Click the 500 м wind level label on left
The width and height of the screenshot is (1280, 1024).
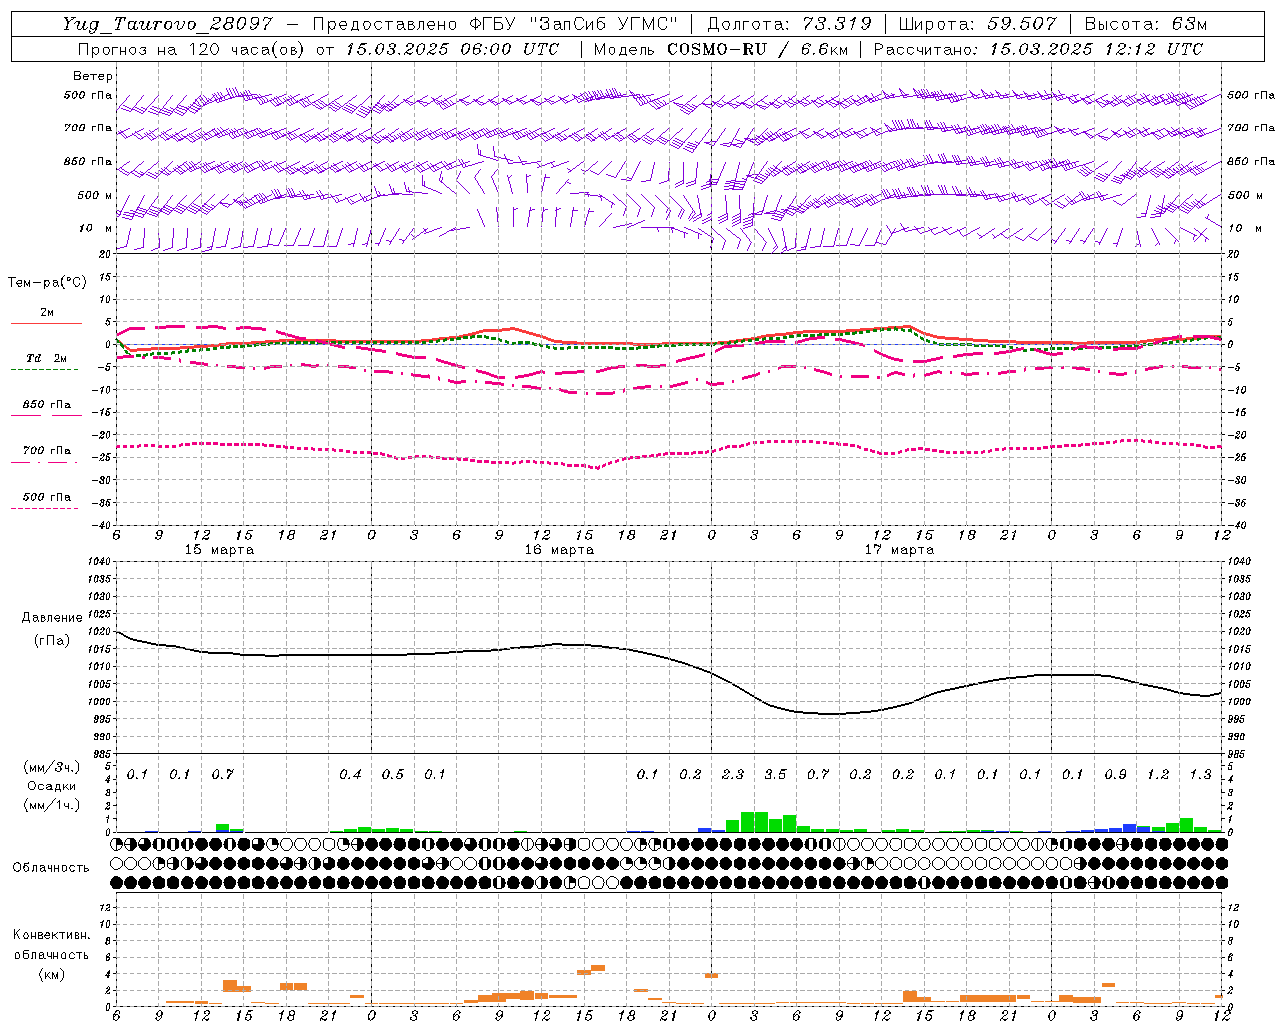[89, 195]
